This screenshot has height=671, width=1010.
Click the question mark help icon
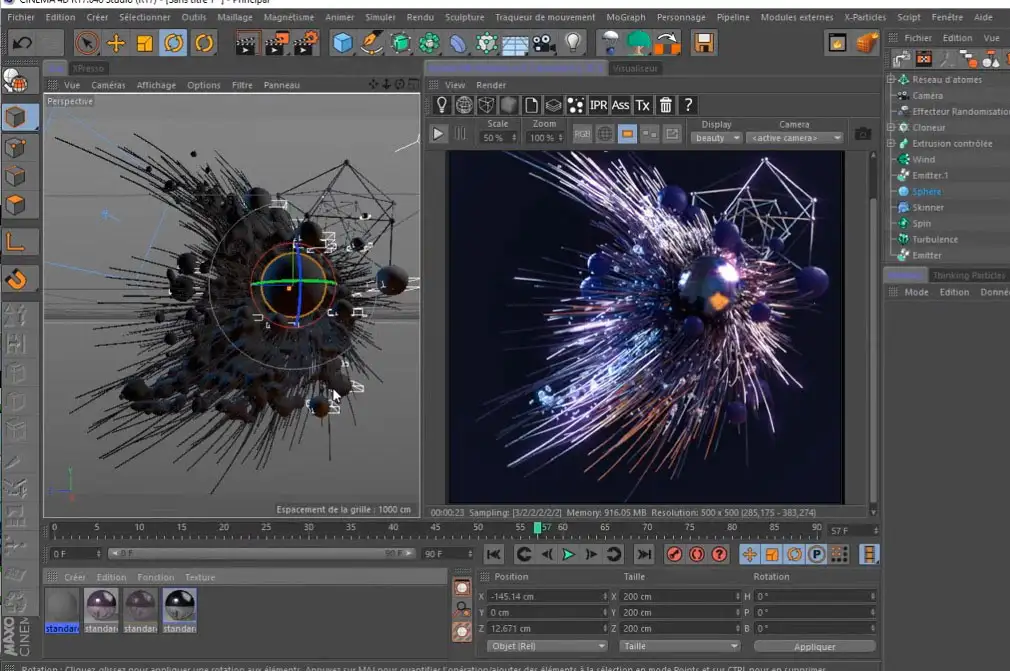pos(688,105)
